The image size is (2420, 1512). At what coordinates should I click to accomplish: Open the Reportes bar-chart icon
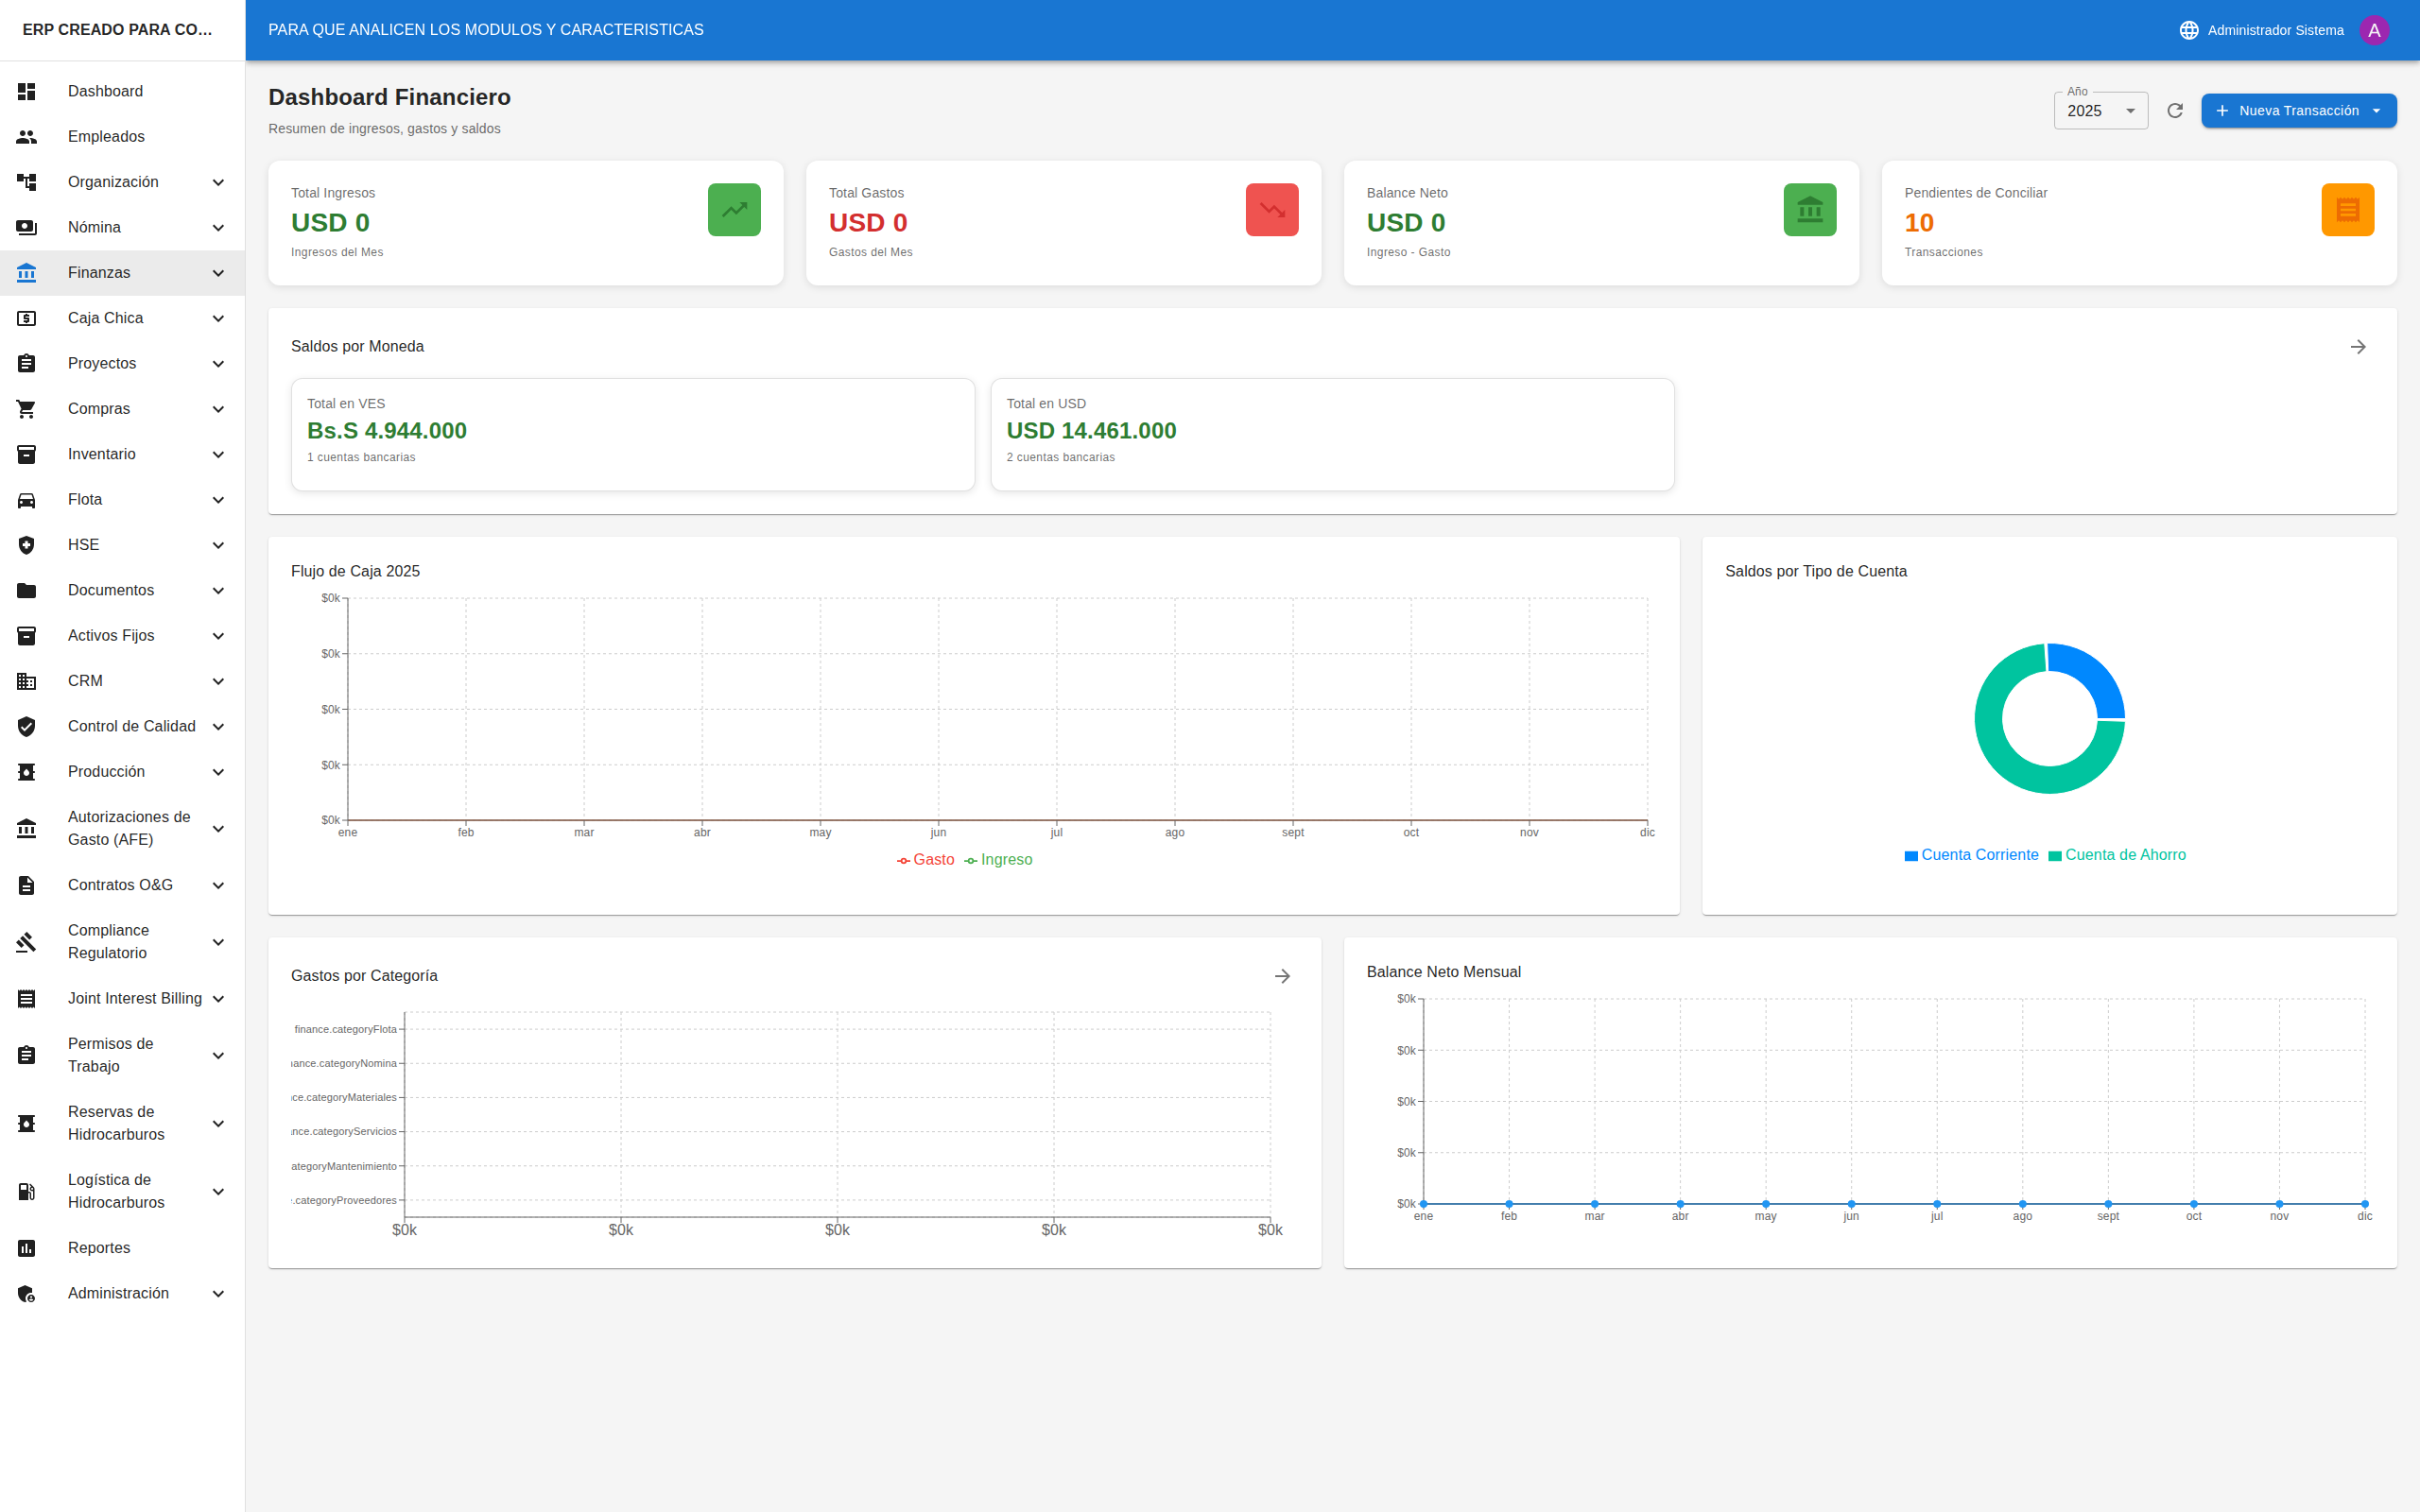point(26,1247)
